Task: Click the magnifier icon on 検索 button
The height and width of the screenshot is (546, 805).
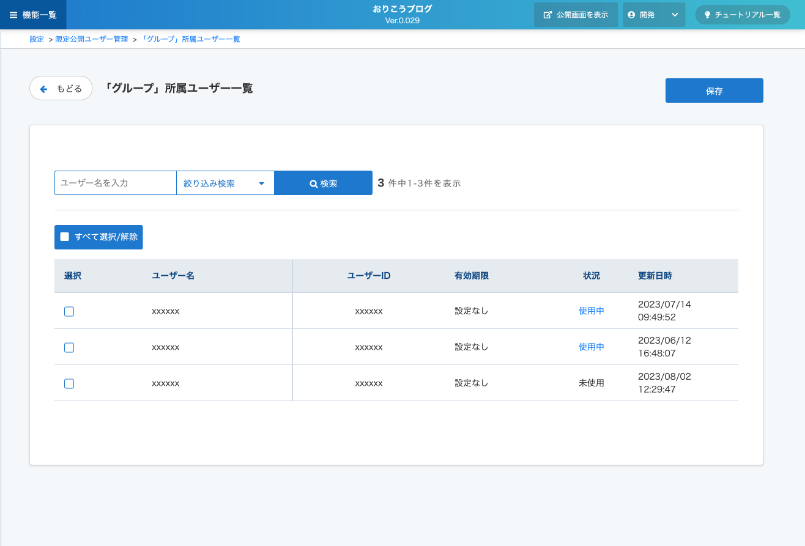Action: click(x=313, y=184)
